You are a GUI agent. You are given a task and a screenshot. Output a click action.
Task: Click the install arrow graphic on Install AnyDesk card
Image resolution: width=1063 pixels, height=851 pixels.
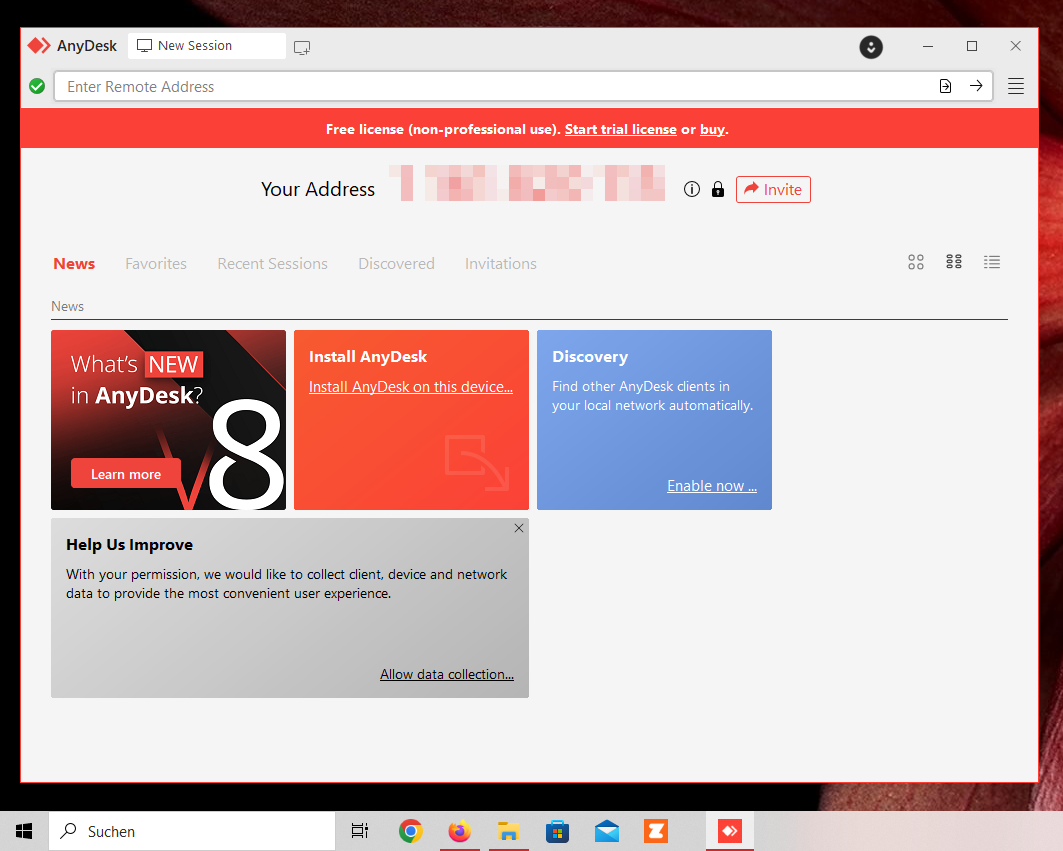477,462
